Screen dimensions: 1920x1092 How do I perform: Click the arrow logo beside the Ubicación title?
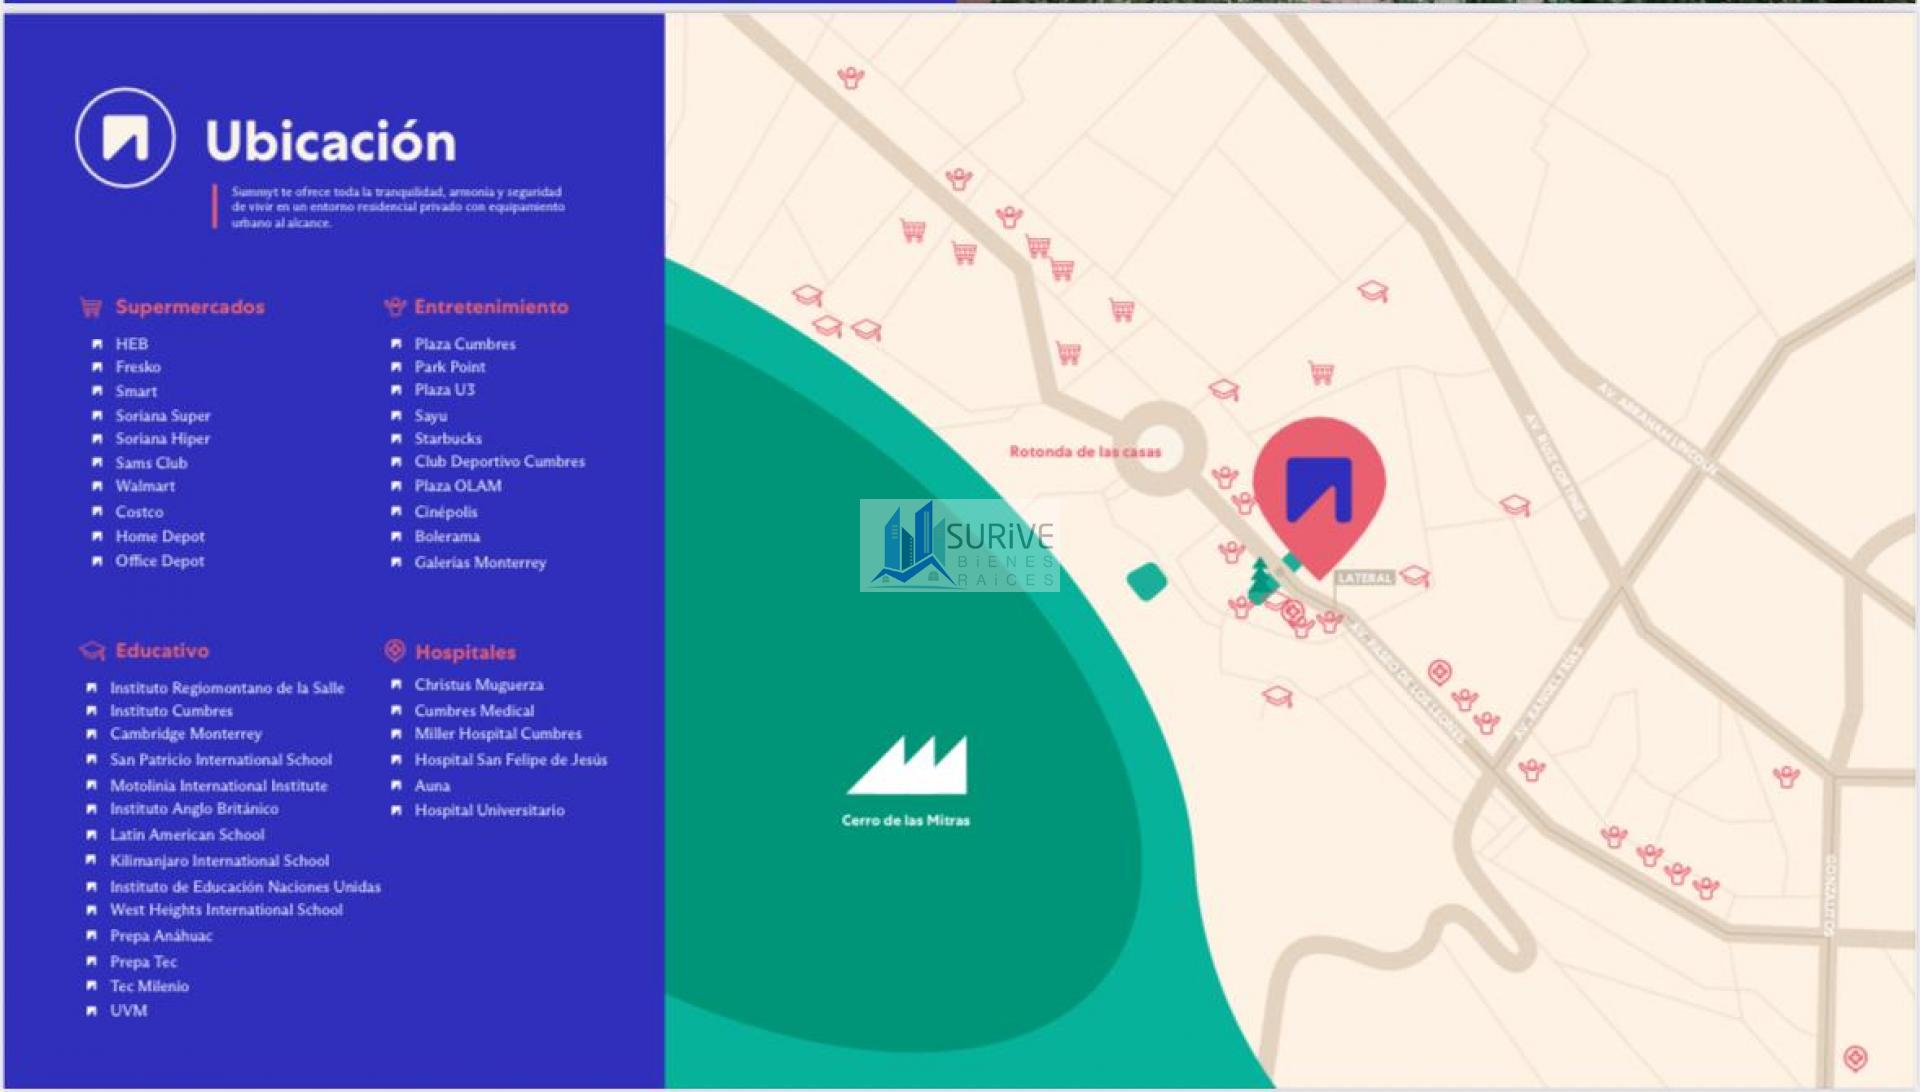pos(125,138)
